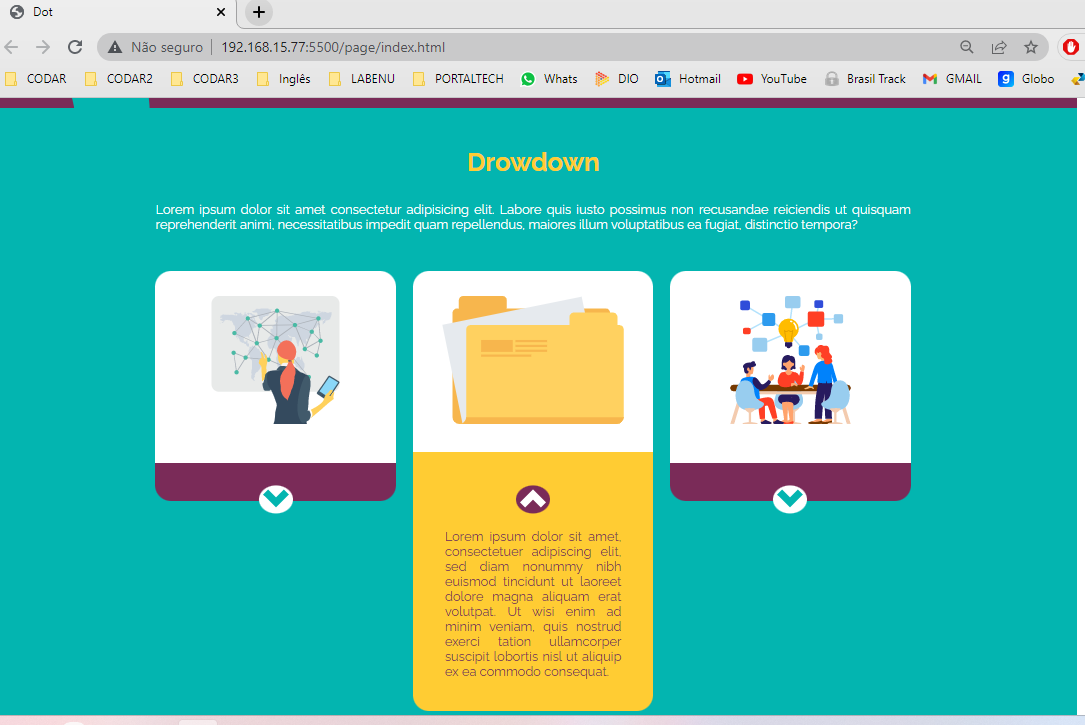Open the red browser extension icon
Viewport: 1085px width, 725px height.
[x=1070, y=47]
